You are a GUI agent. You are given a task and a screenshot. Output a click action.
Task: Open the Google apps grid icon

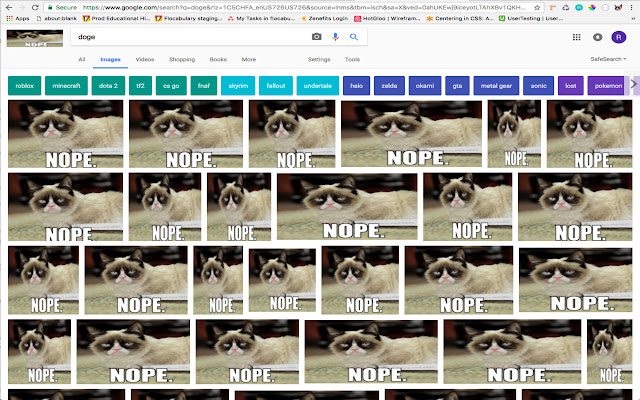[576, 37]
